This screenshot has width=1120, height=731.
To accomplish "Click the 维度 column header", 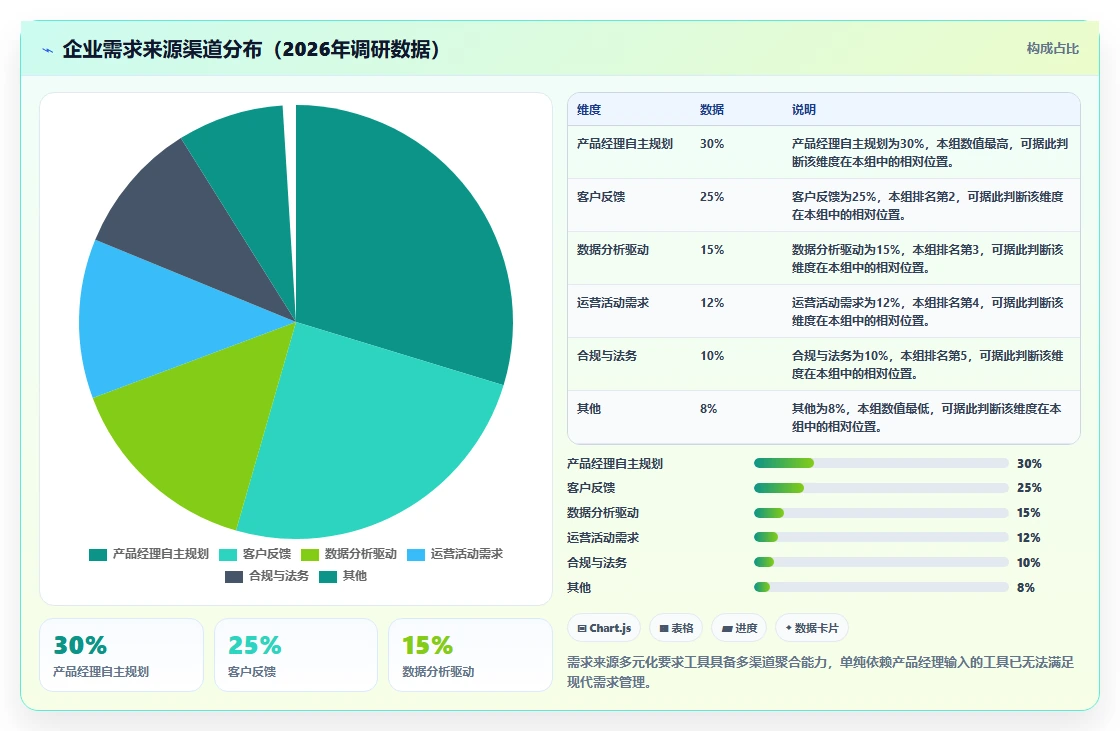I will 589,109.
